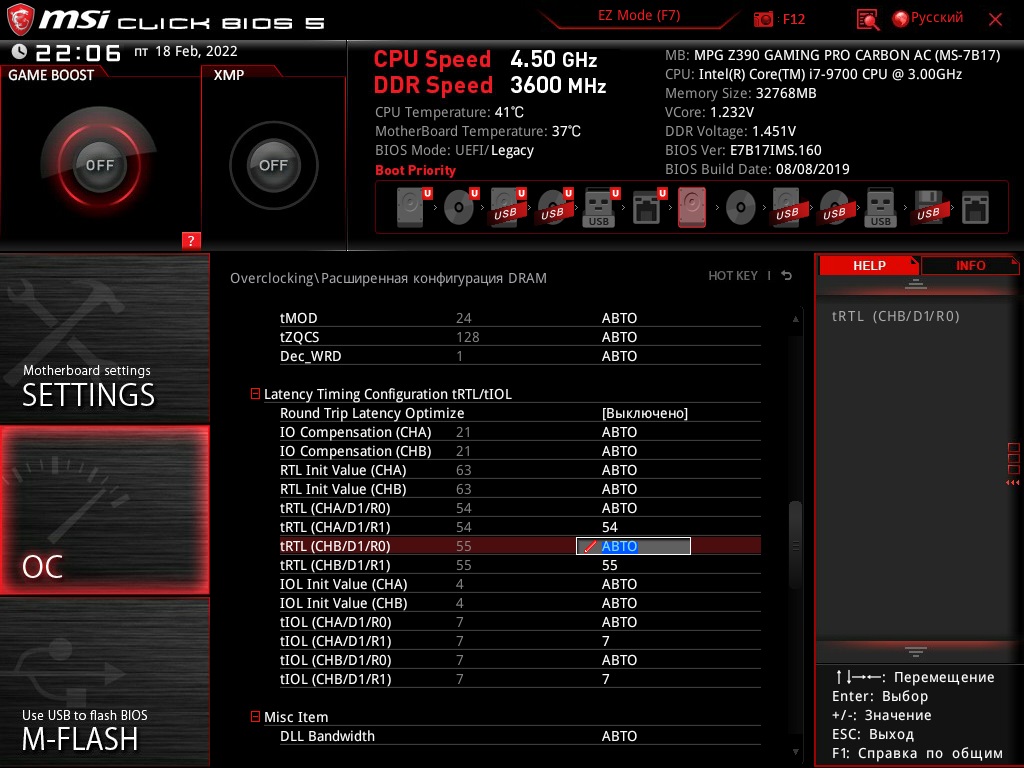Viewport: 1024px width, 768px height.
Task: Open the red question mark help icon
Action: (x=191, y=240)
